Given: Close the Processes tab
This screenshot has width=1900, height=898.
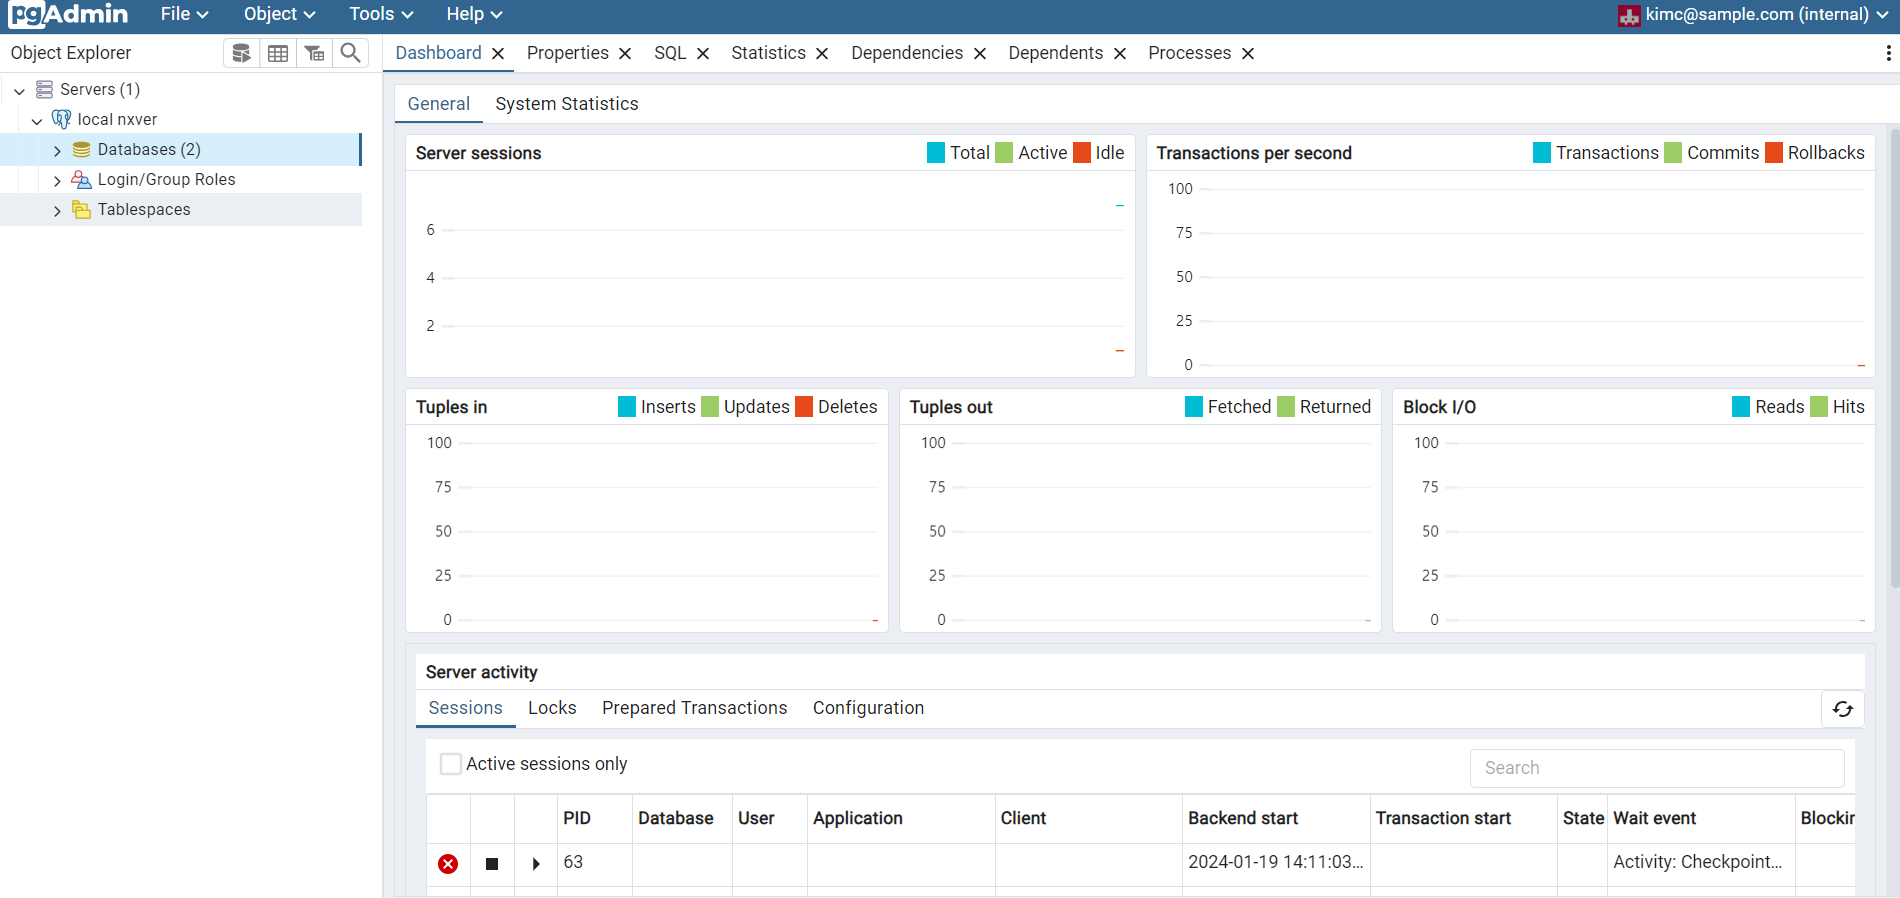Looking at the screenshot, I should (x=1248, y=54).
